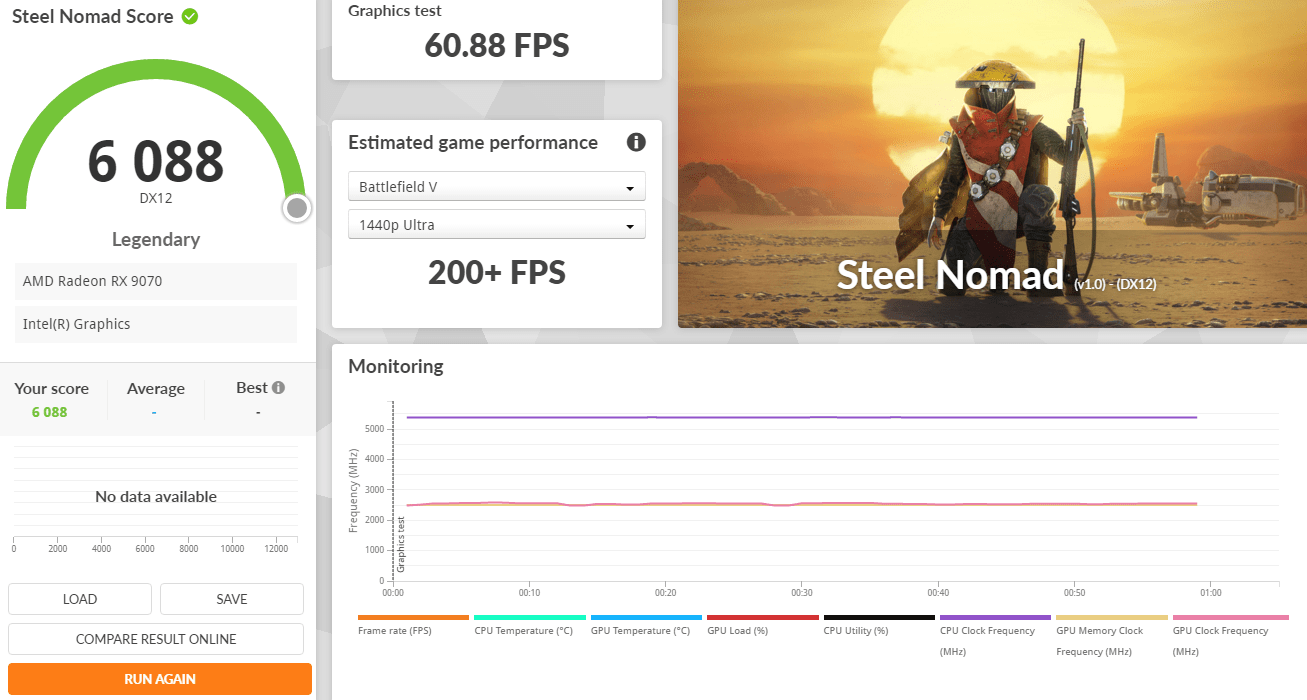
Task: Click the SAVE button
Action: [232, 599]
